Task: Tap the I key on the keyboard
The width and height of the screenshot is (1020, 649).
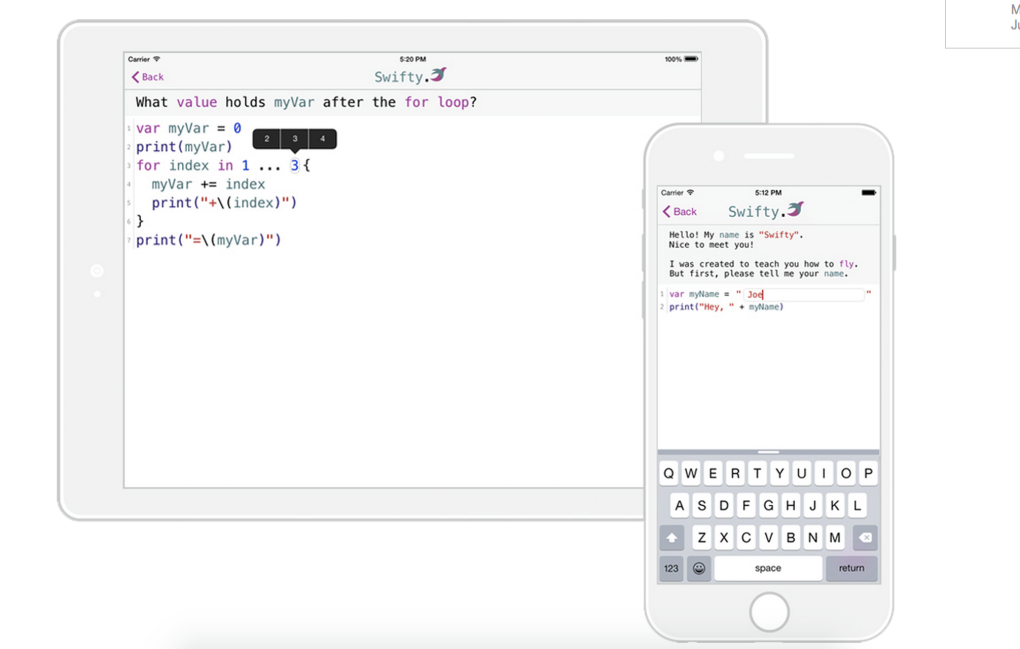Action: pyautogui.click(x=824, y=473)
